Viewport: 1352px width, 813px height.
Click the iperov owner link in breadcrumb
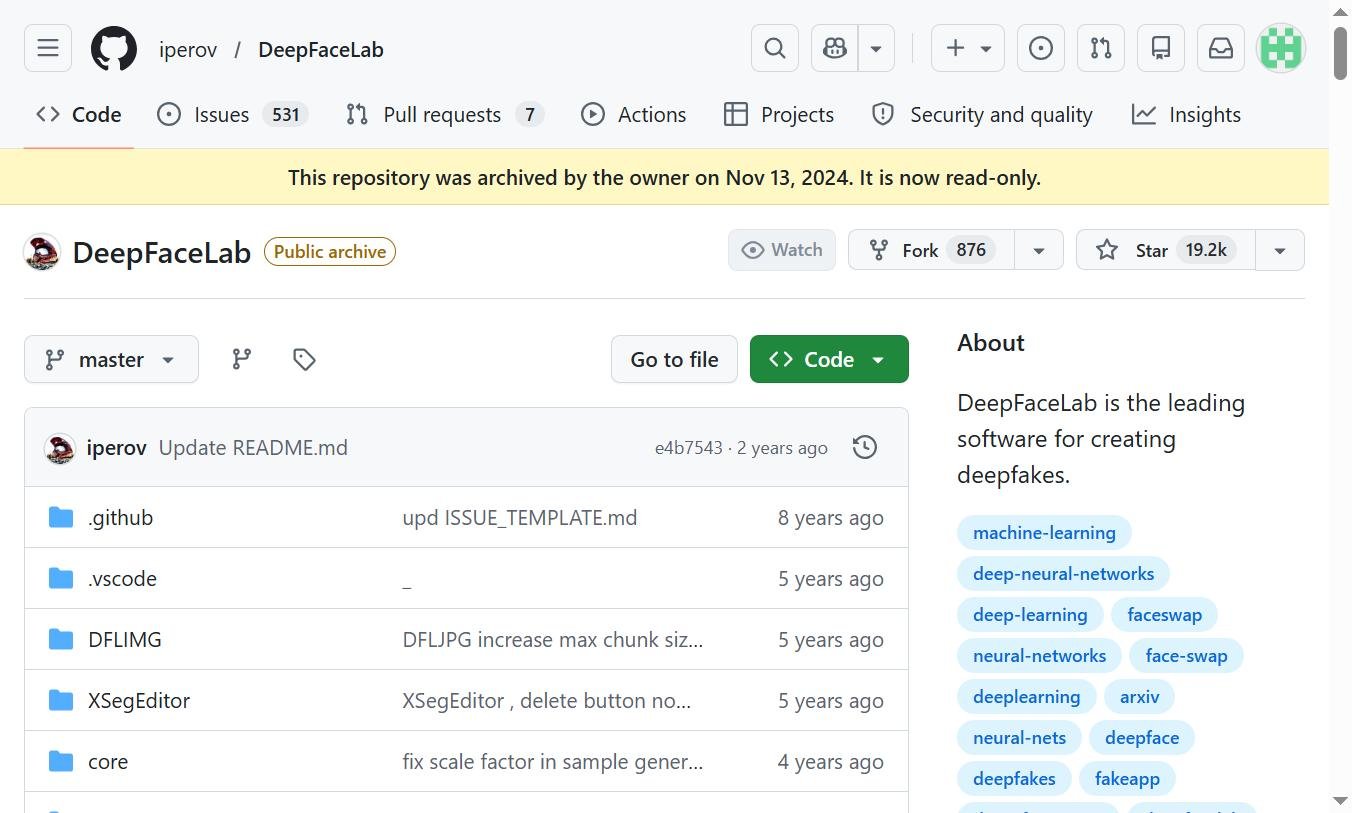[188, 50]
